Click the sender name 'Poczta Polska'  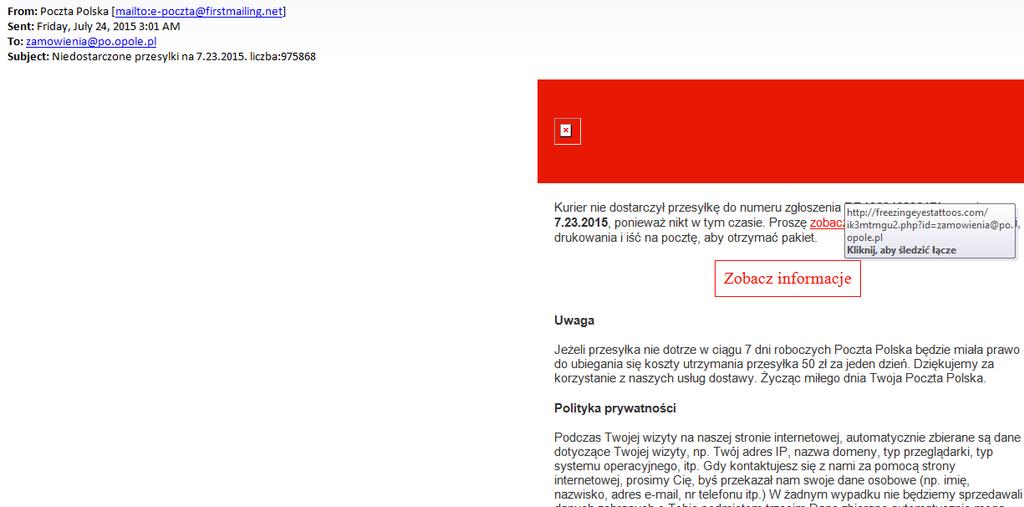click(74, 11)
